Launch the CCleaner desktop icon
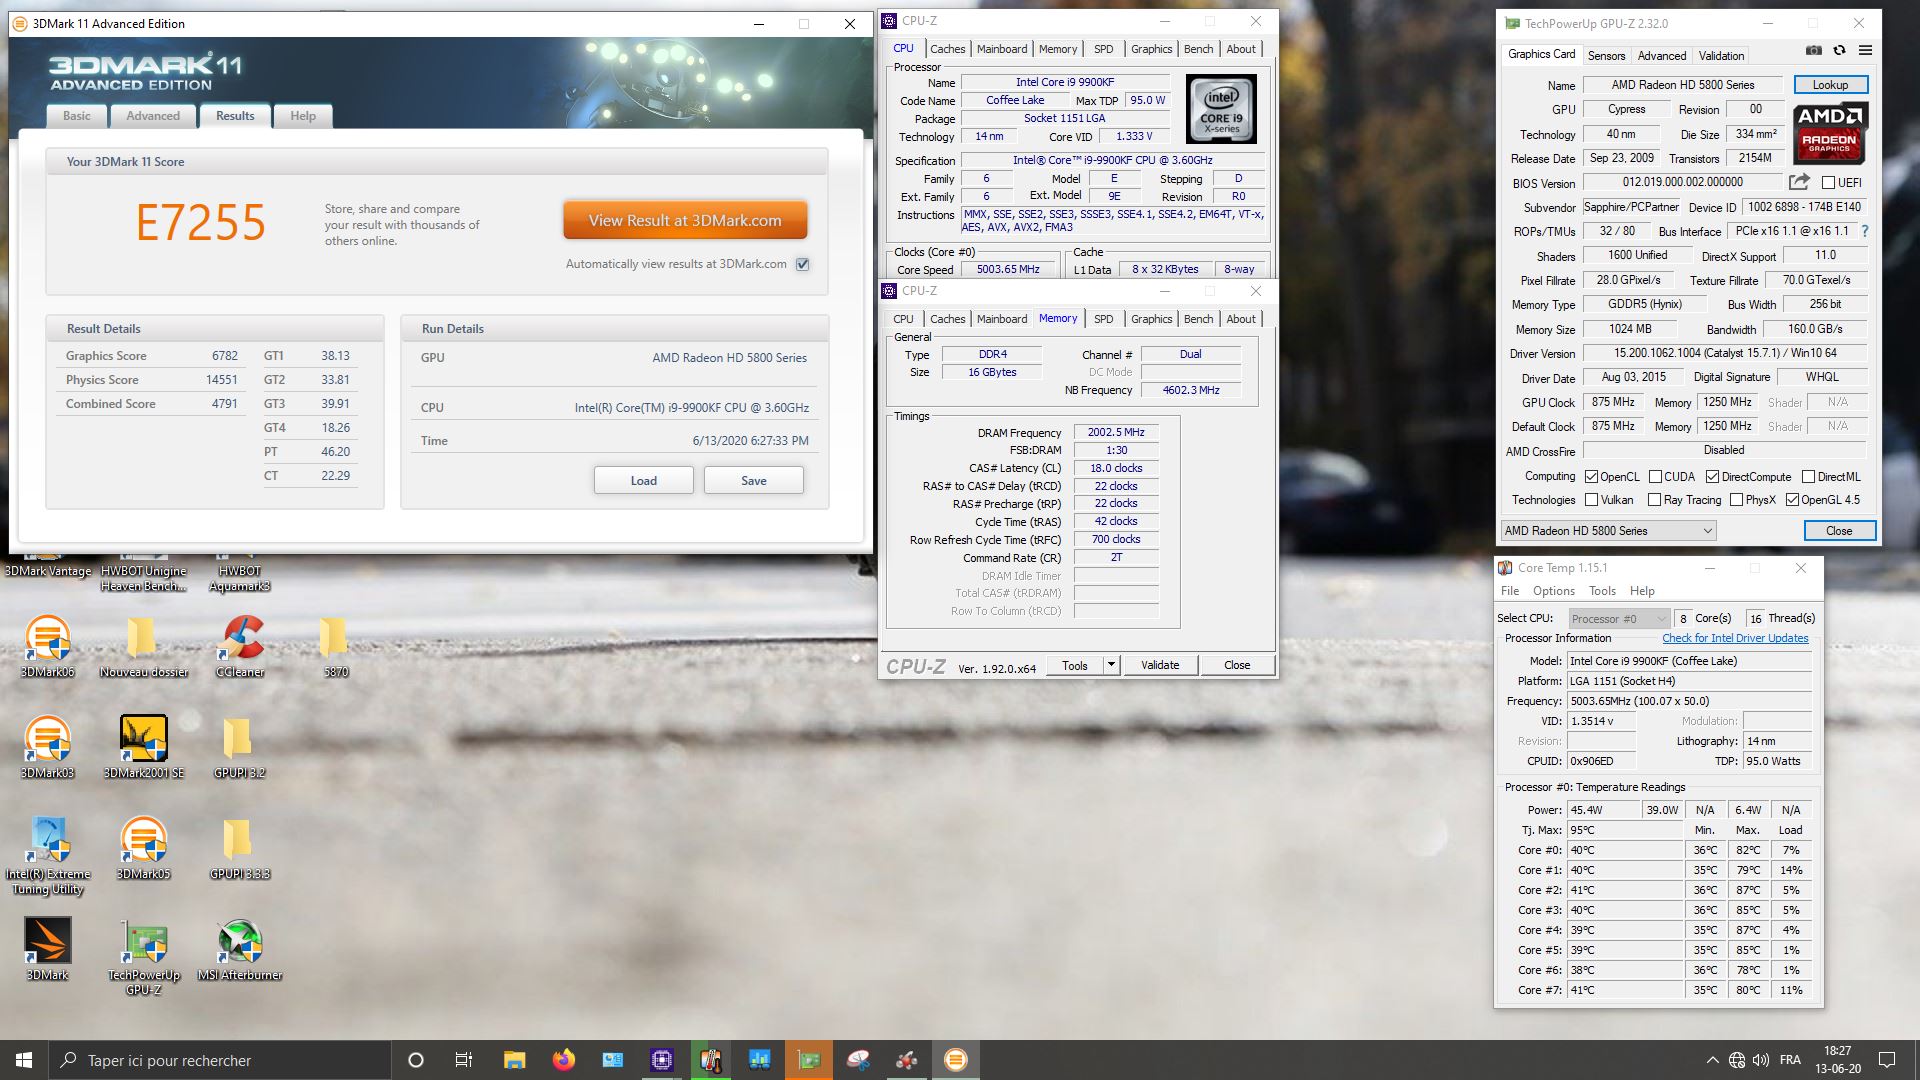Image resolution: width=1920 pixels, height=1080 pixels. point(240,646)
